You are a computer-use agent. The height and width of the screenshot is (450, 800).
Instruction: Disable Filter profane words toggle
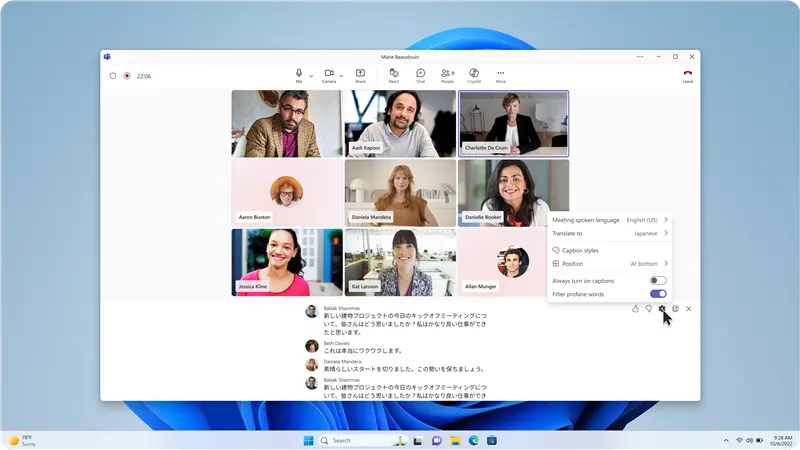point(658,294)
